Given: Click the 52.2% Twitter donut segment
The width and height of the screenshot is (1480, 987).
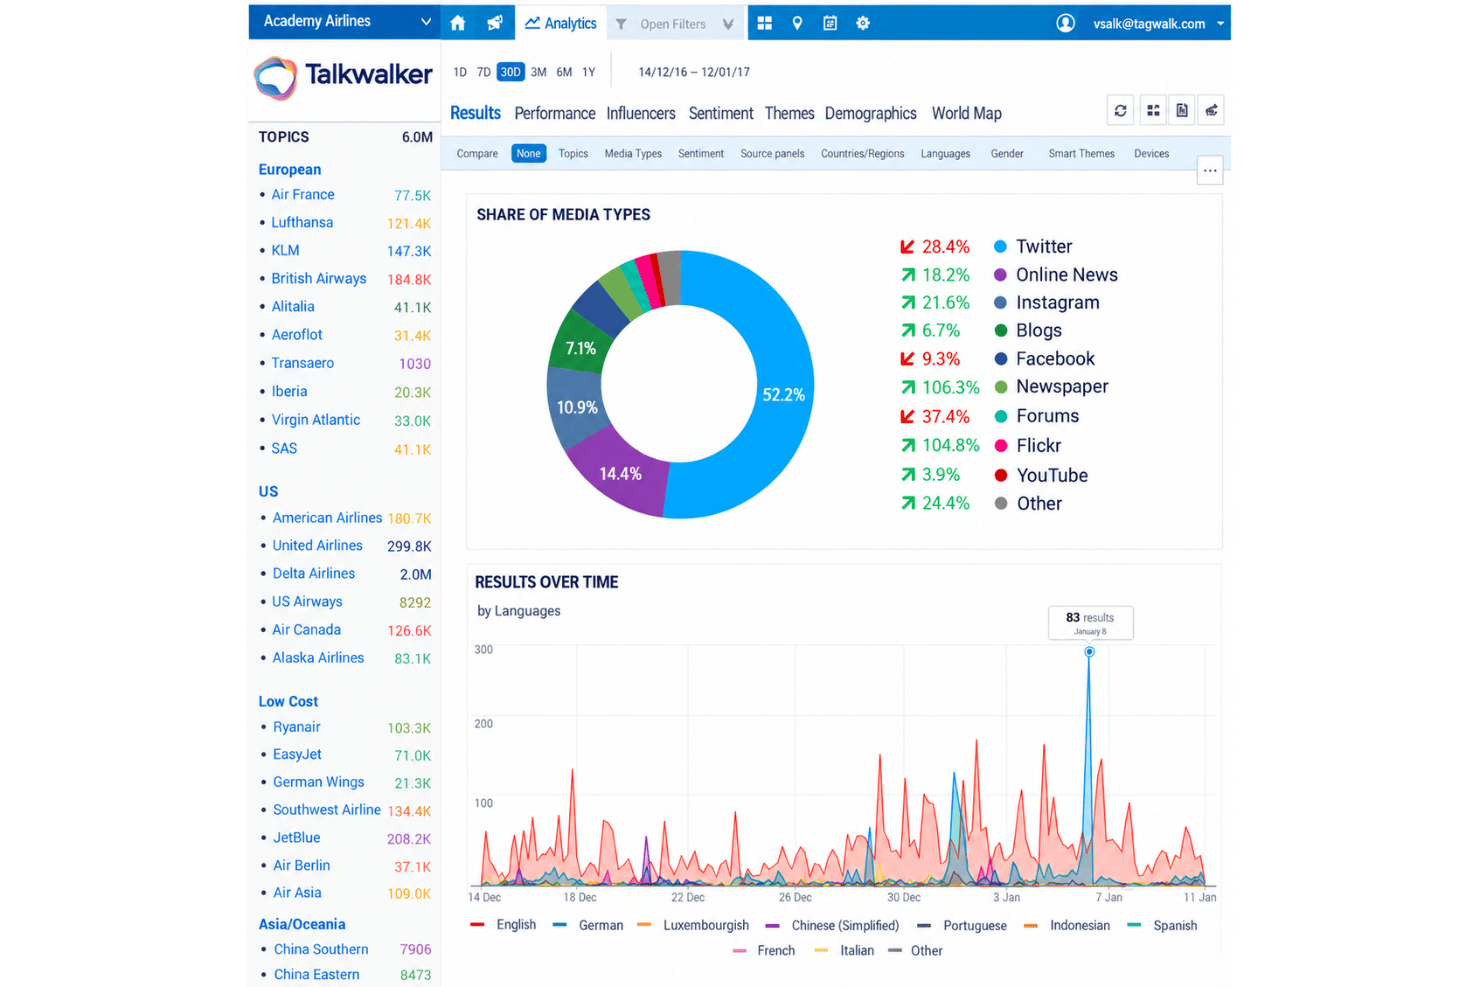Looking at the screenshot, I should (x=784, y=395).
